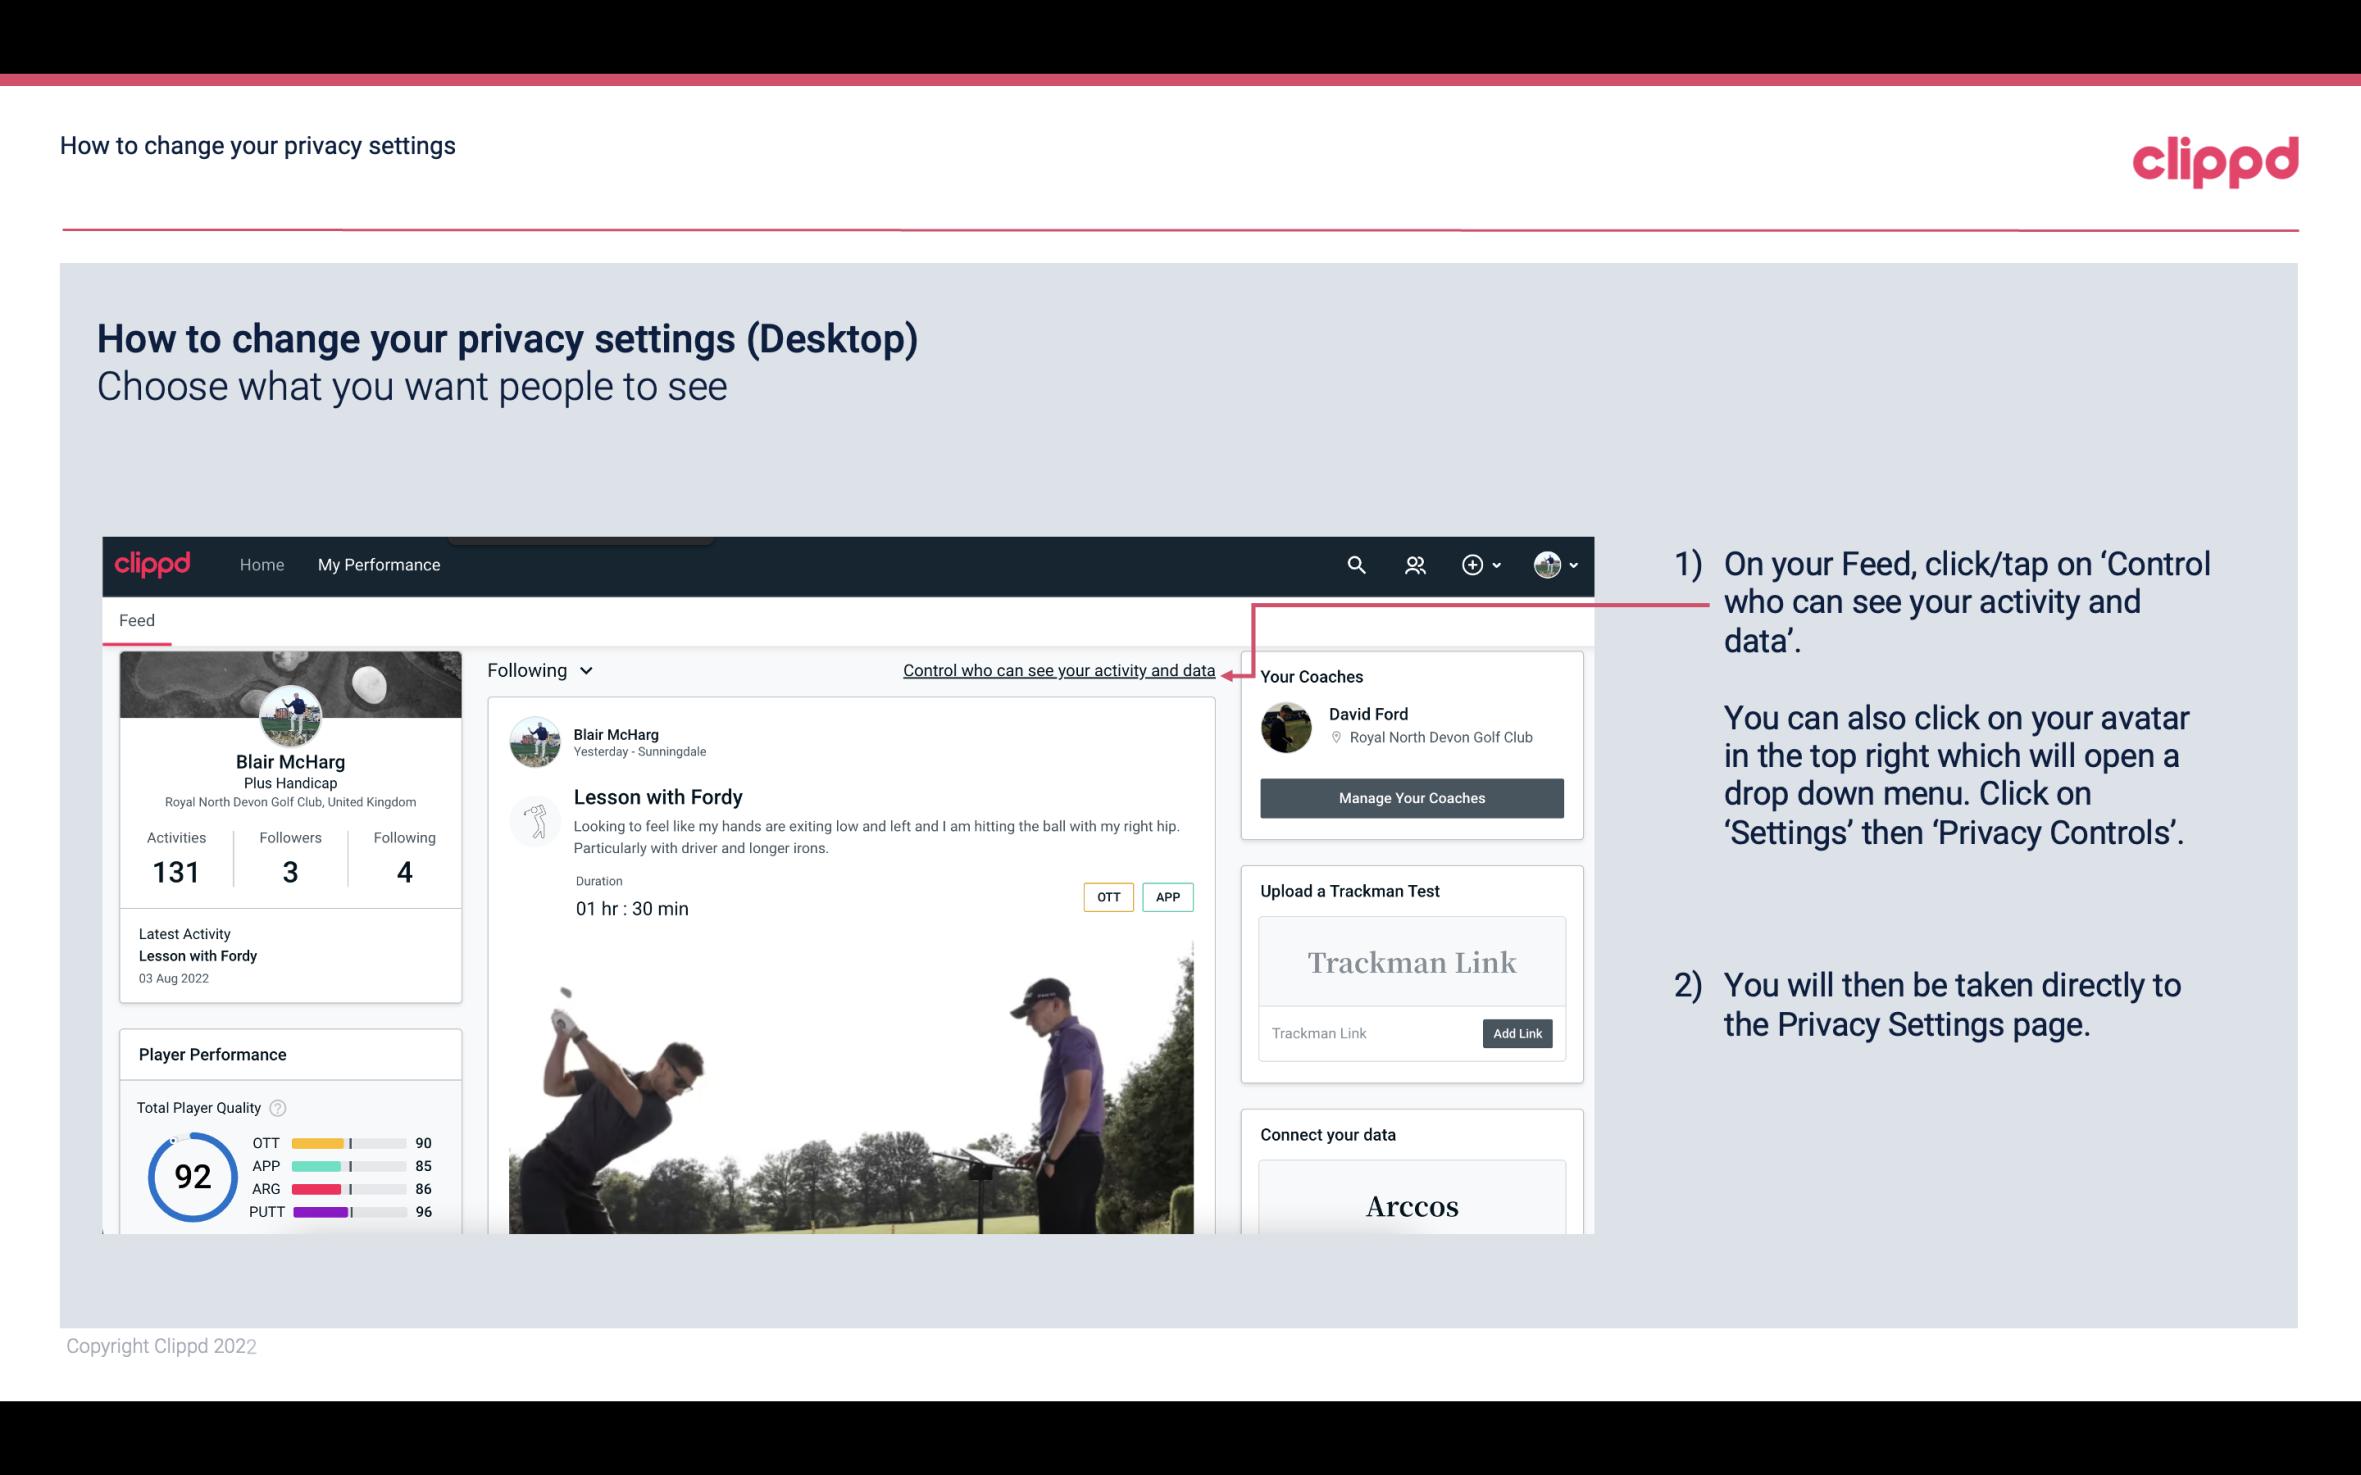Click Manage Your Coaches button

[x=1410, y=797]
